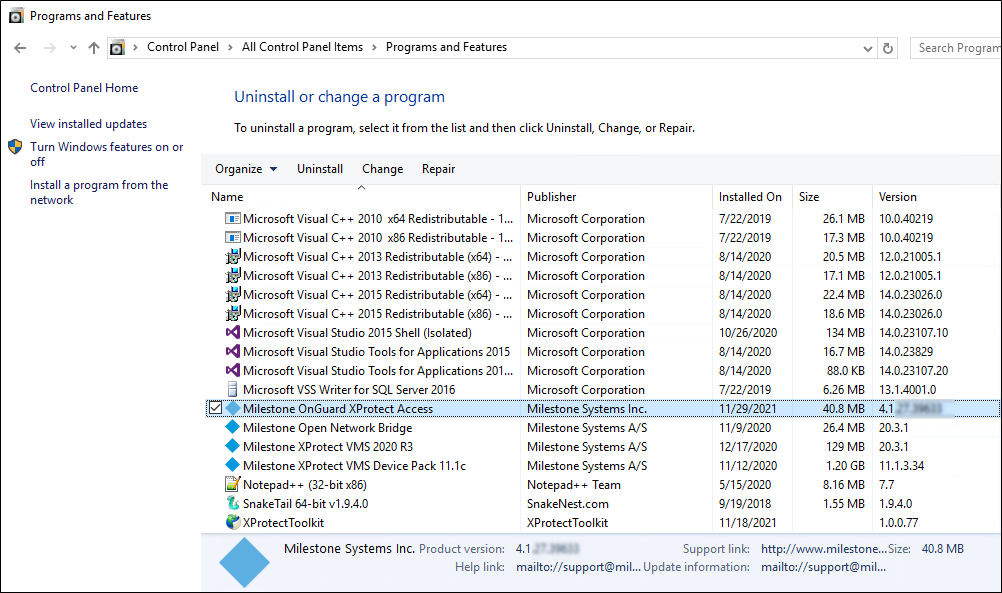The width and height of the screenshot is (1002, 593).
Task: Uncheck the selected program entry checkbox
Action: tap(214, 408)
